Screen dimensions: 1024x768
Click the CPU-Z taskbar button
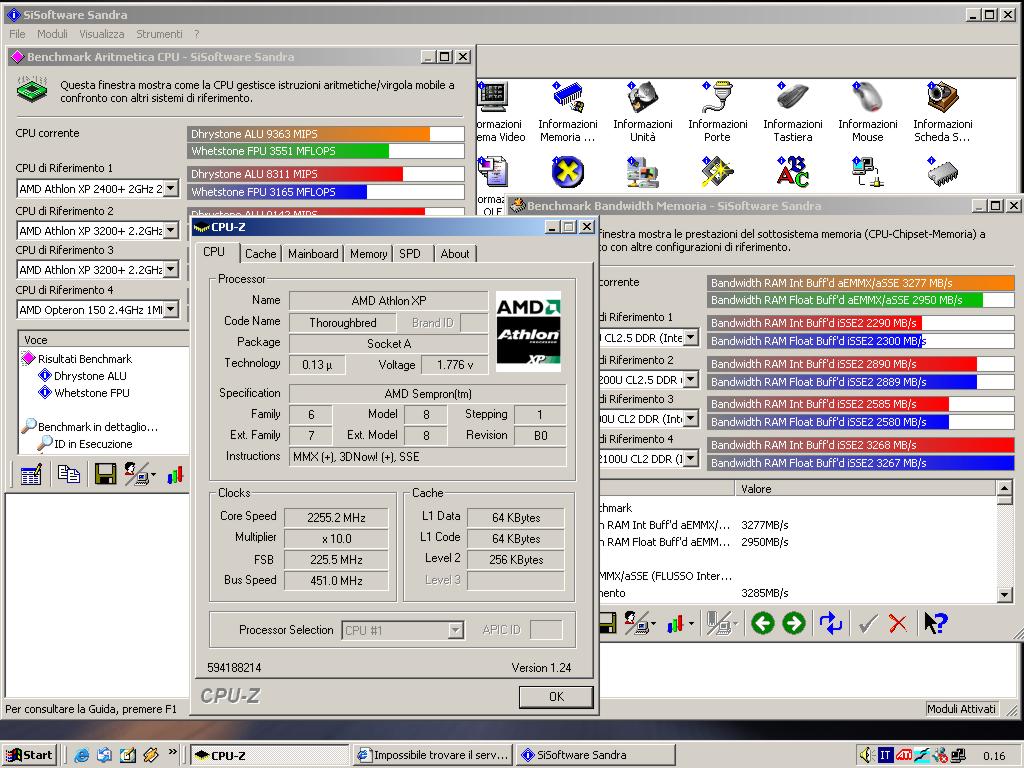(270, 755)
